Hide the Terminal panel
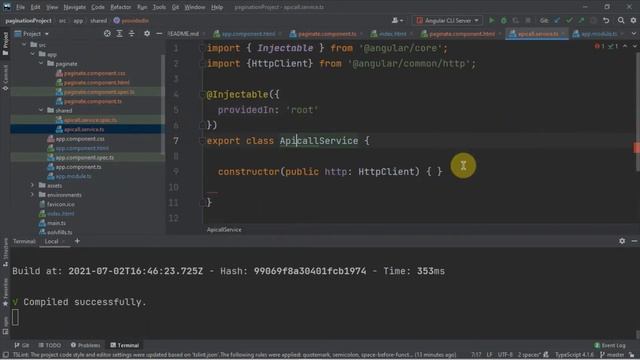Screen dimensions: 640x360 click(x=634, y=241)
